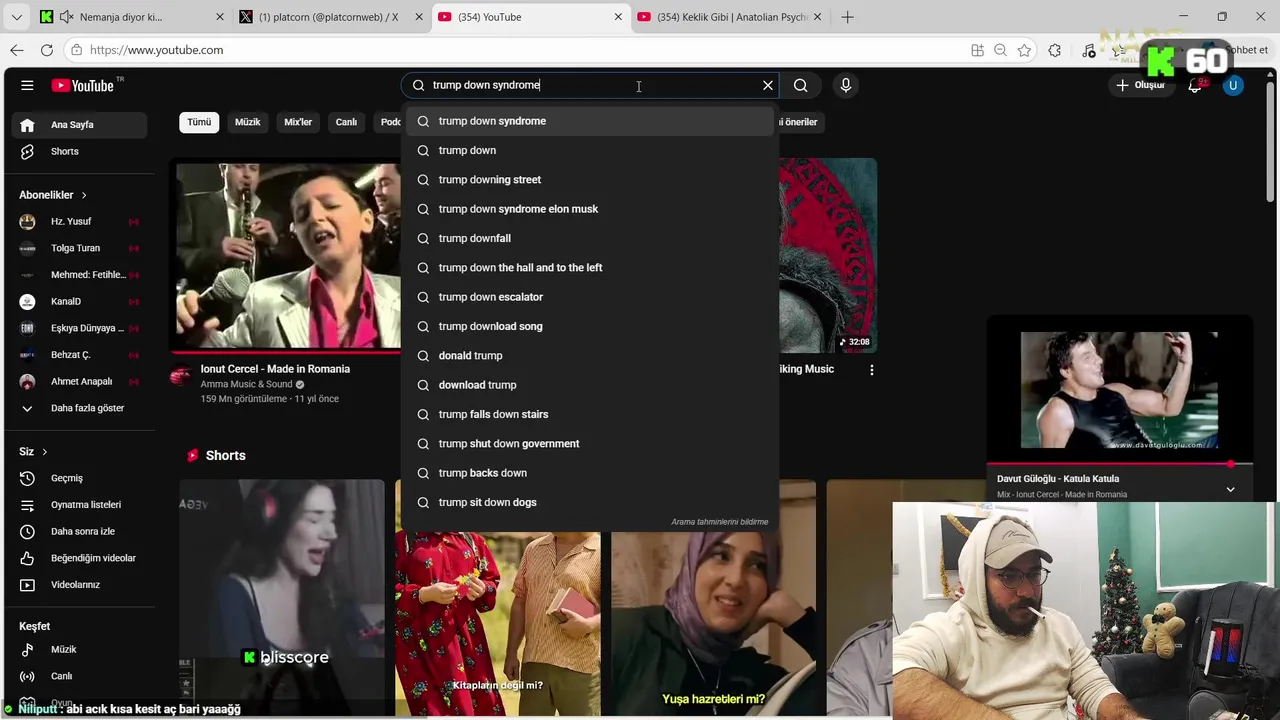Close the active (354) YouTube tab
Viewport: 1280px width, 720px height.
point(618,17)
